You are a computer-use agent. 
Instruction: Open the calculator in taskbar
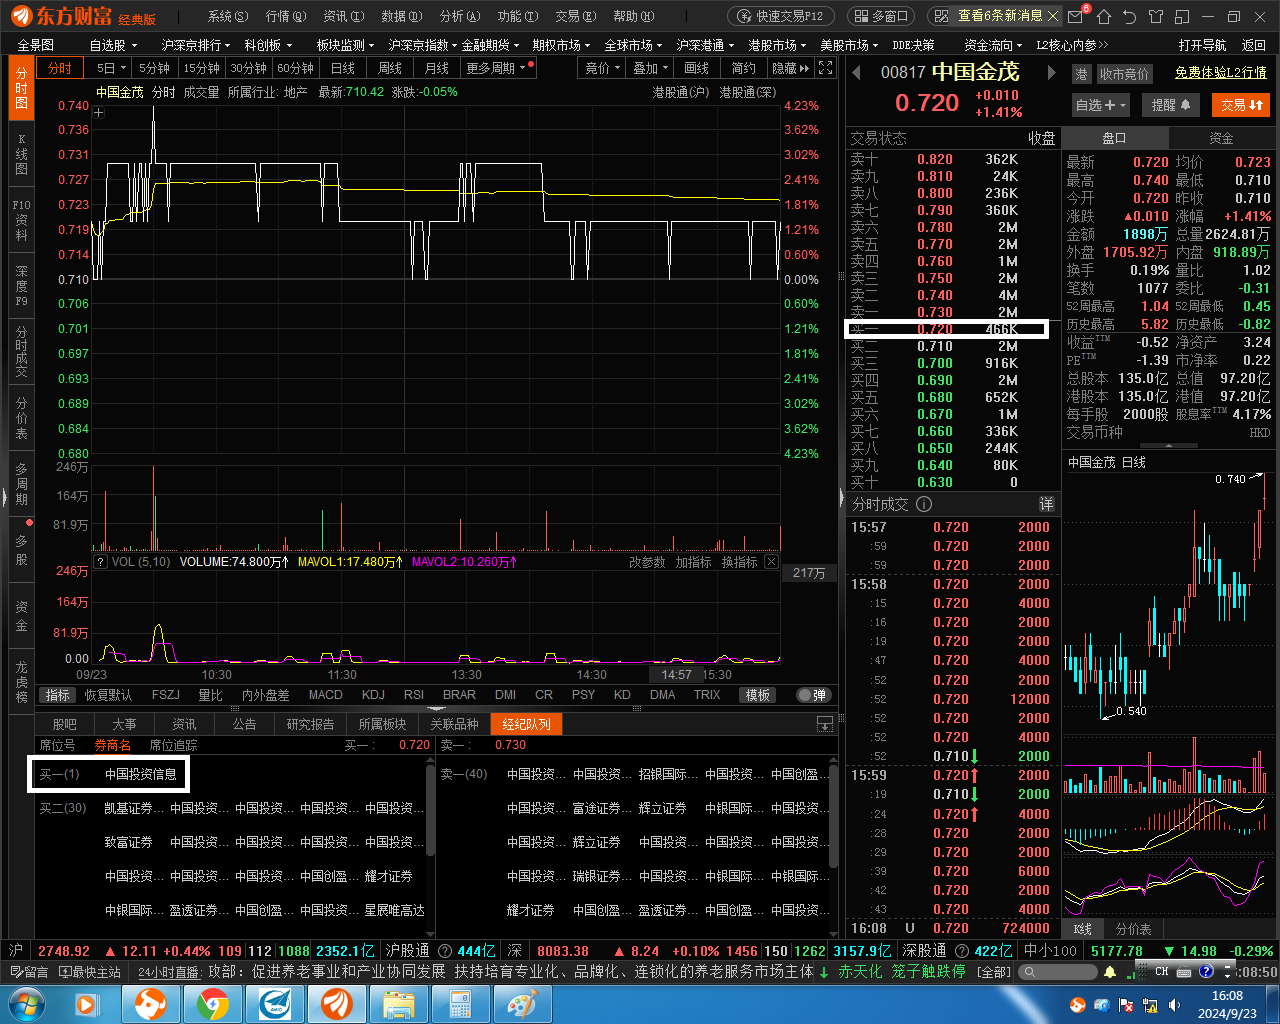pos(459,1003)
